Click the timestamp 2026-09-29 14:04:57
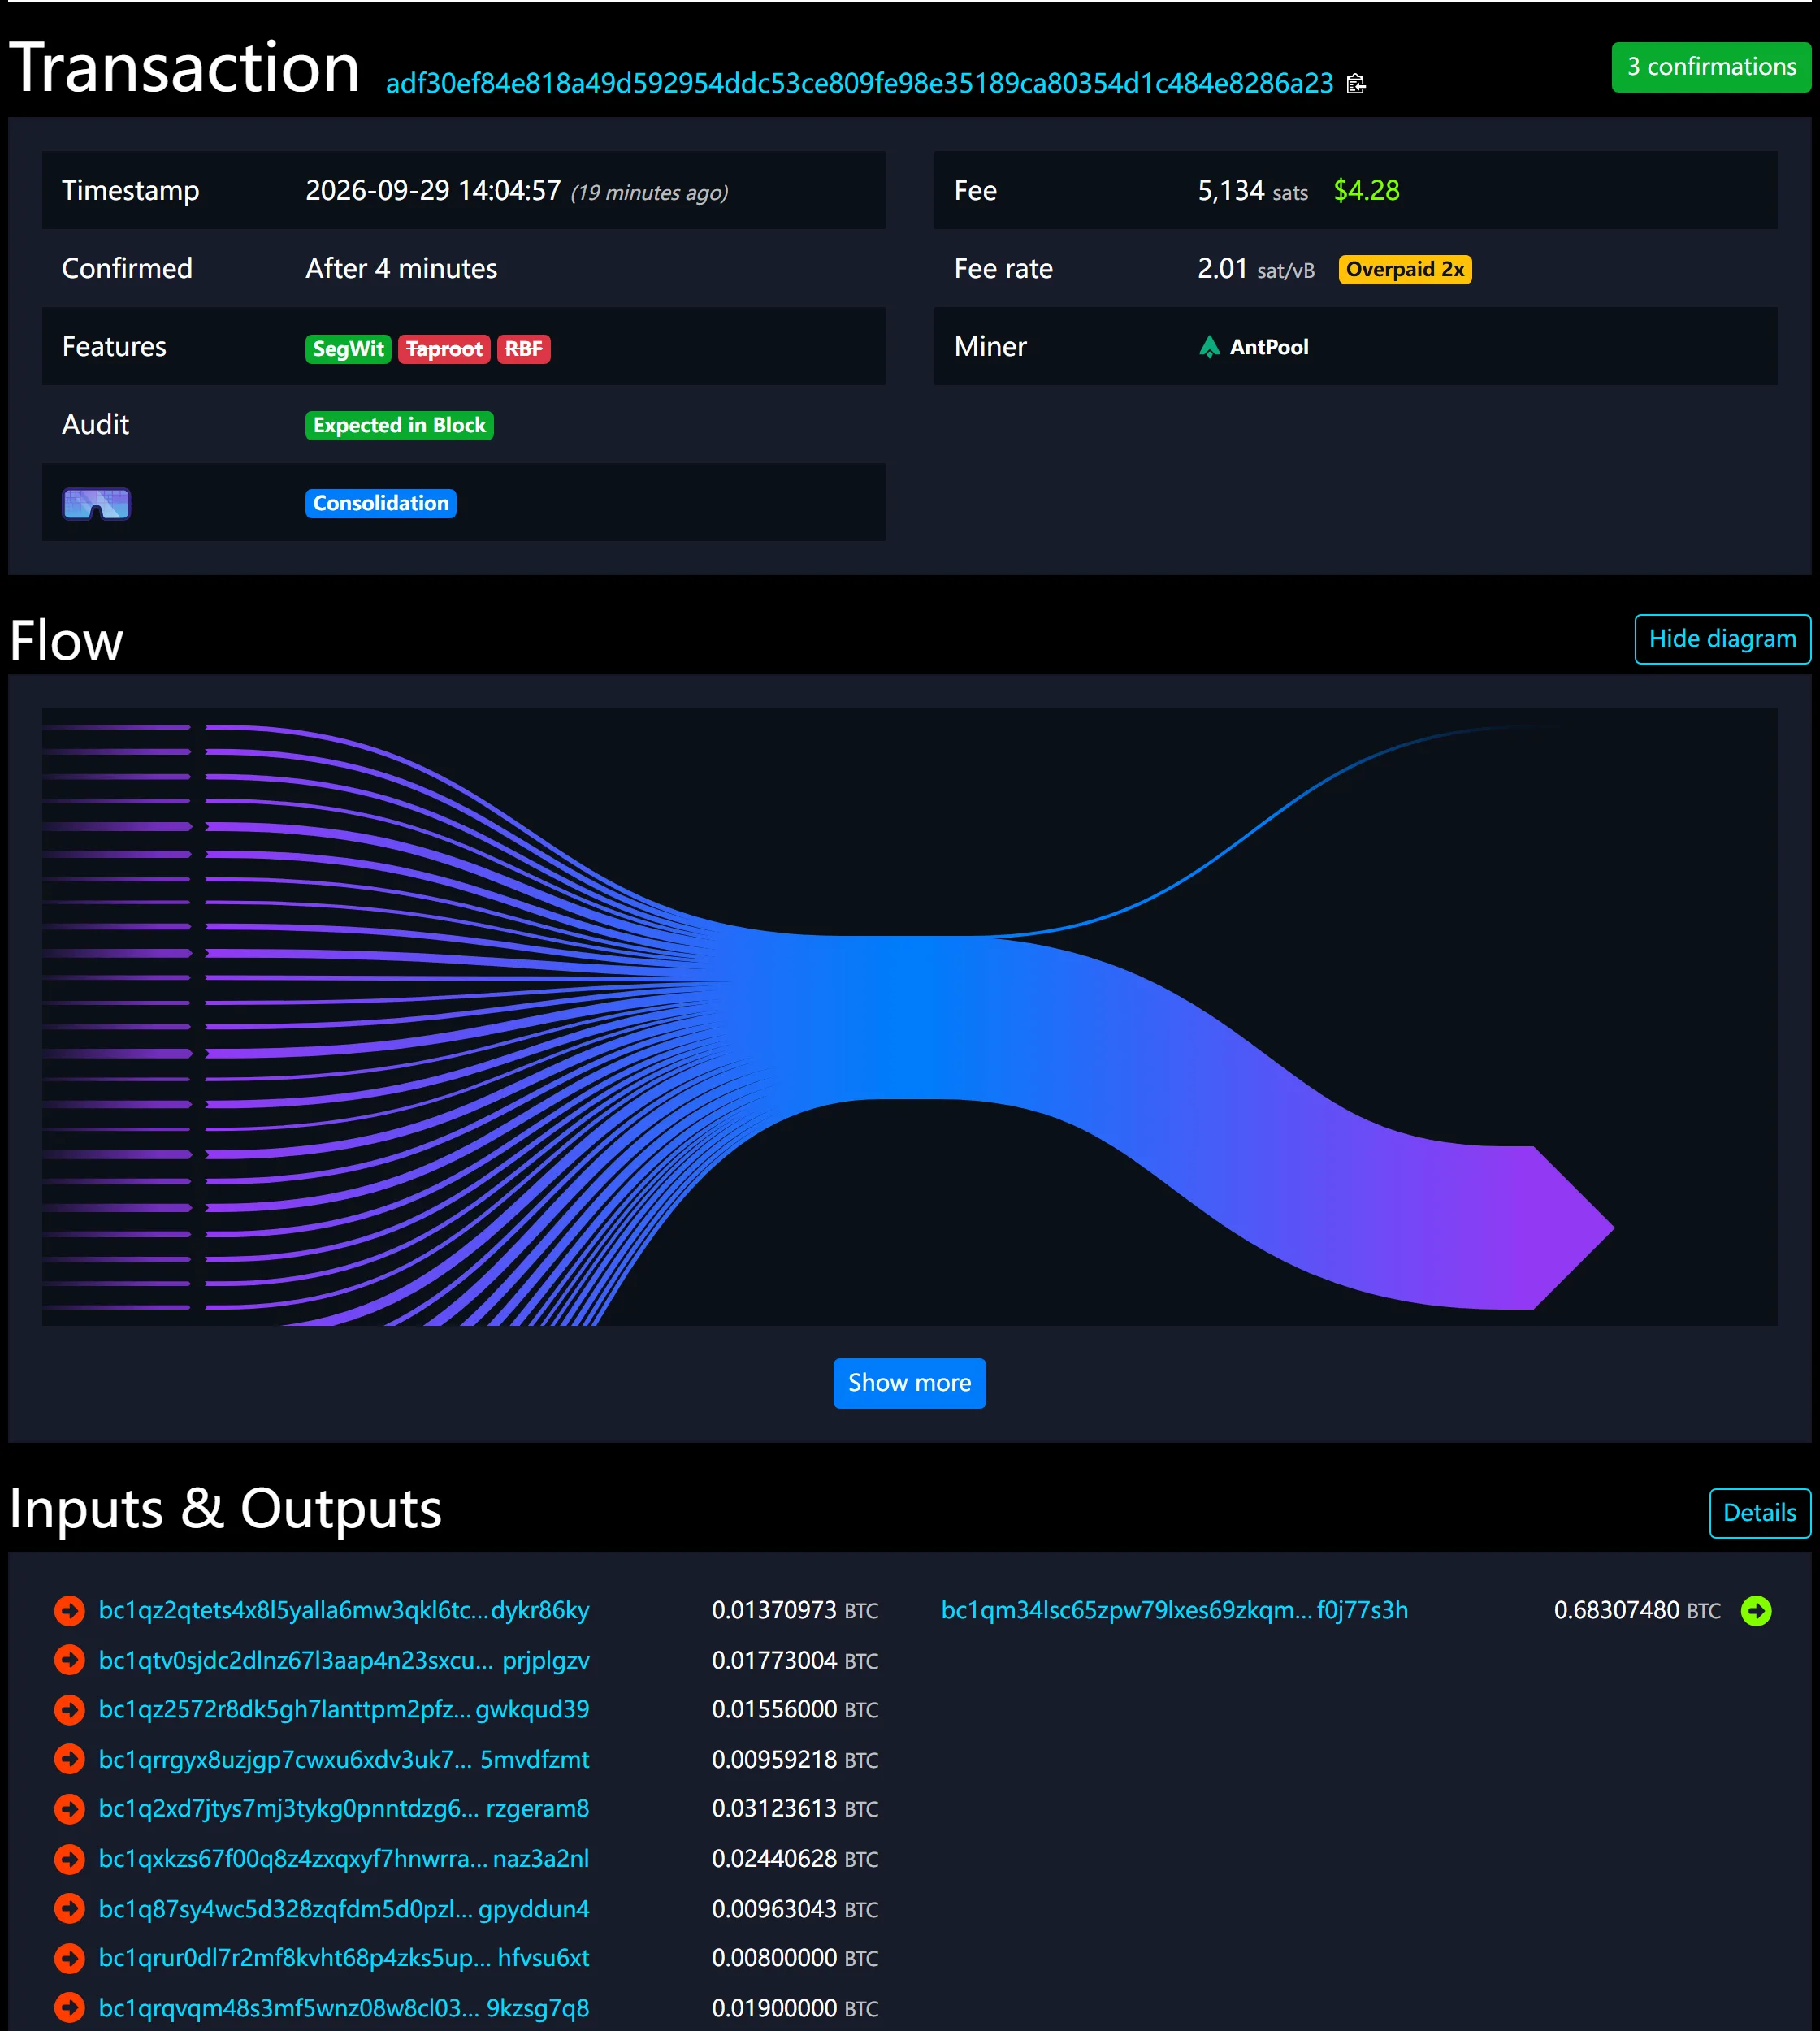 (x=433, y=190)
